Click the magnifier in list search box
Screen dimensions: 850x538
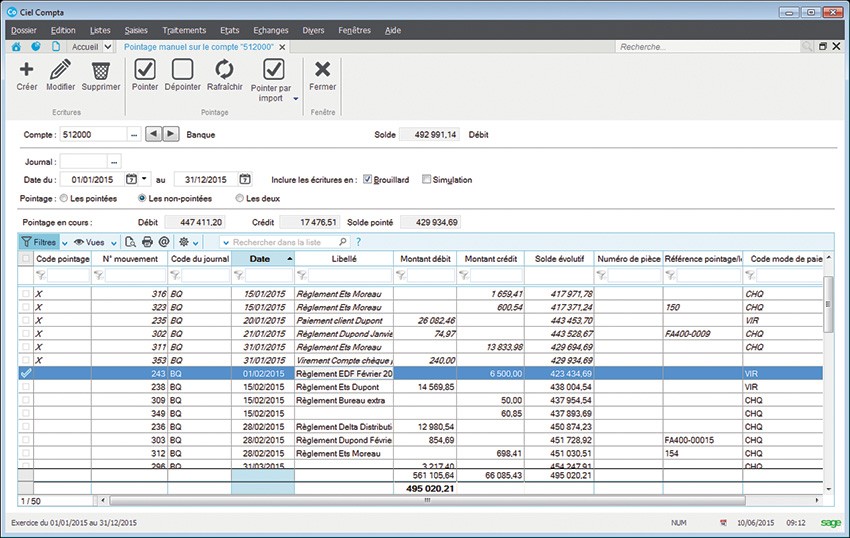point(343,242)
